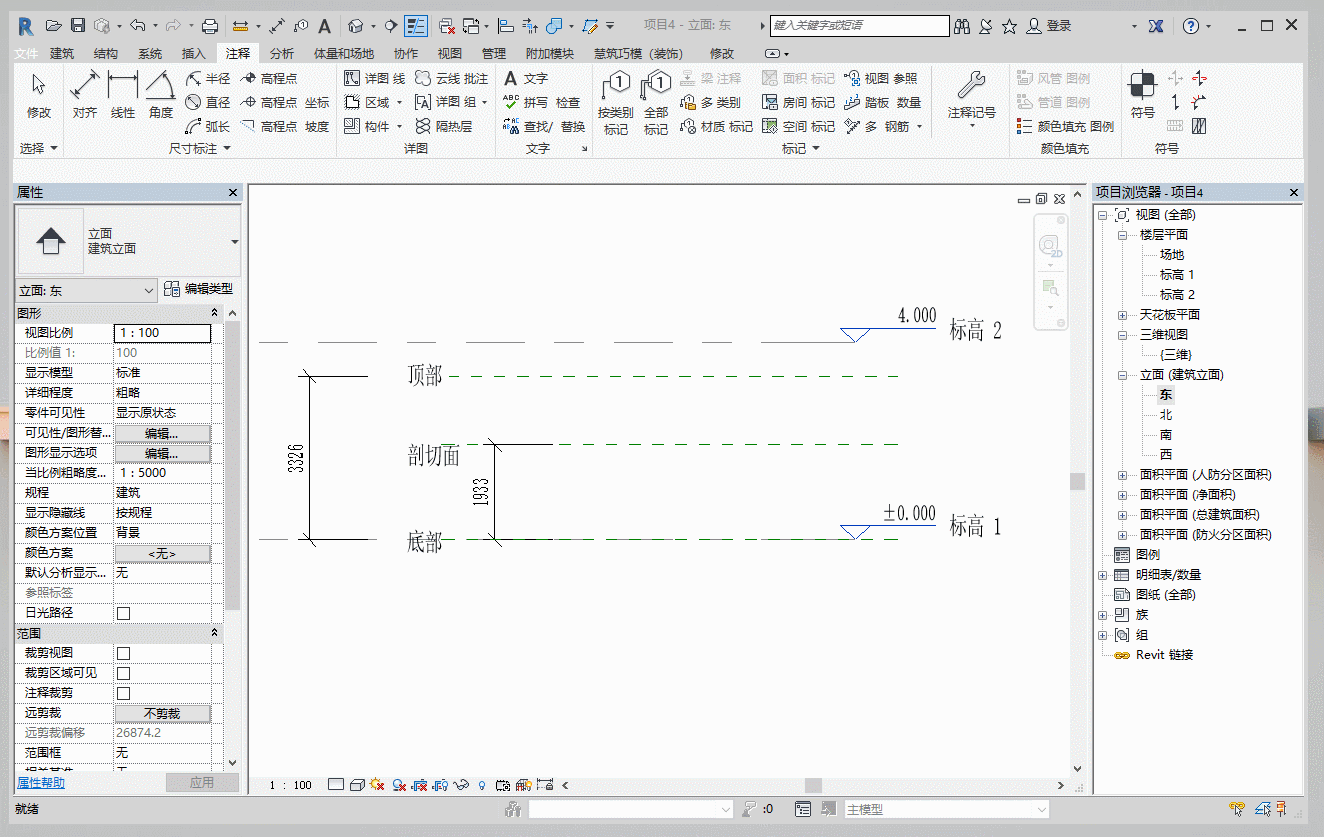Click the 视图比例 1:100 field
Screen dimensions: 1324x837
(x=164, y=333)
